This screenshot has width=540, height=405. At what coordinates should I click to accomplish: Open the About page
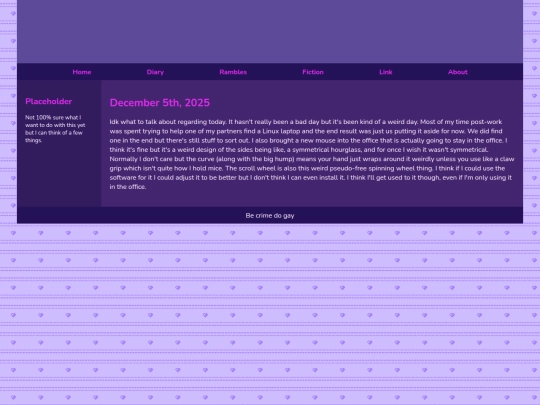[x=458, y=72]
